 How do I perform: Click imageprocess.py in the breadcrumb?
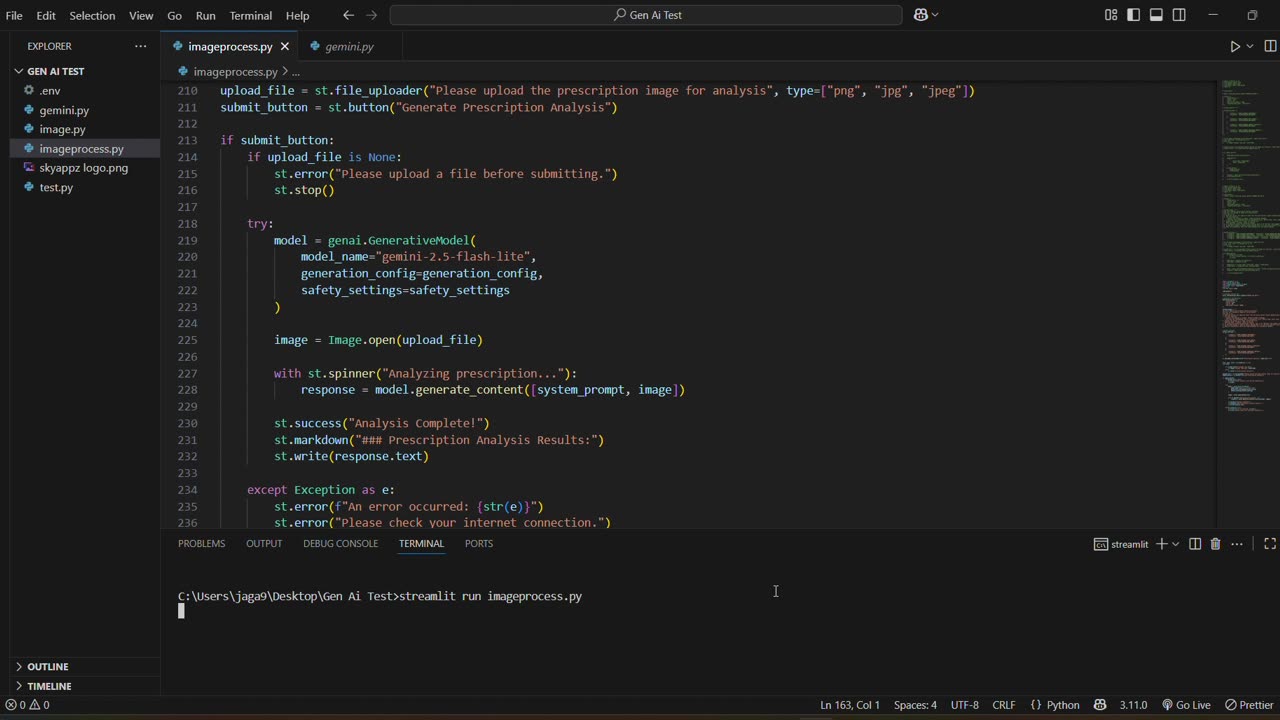click(235, 72)
